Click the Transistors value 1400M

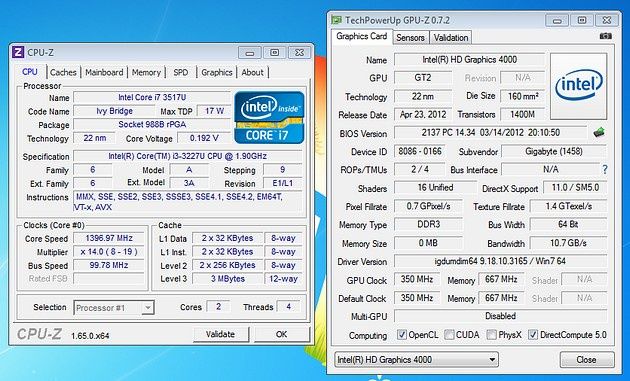point(522,115)
